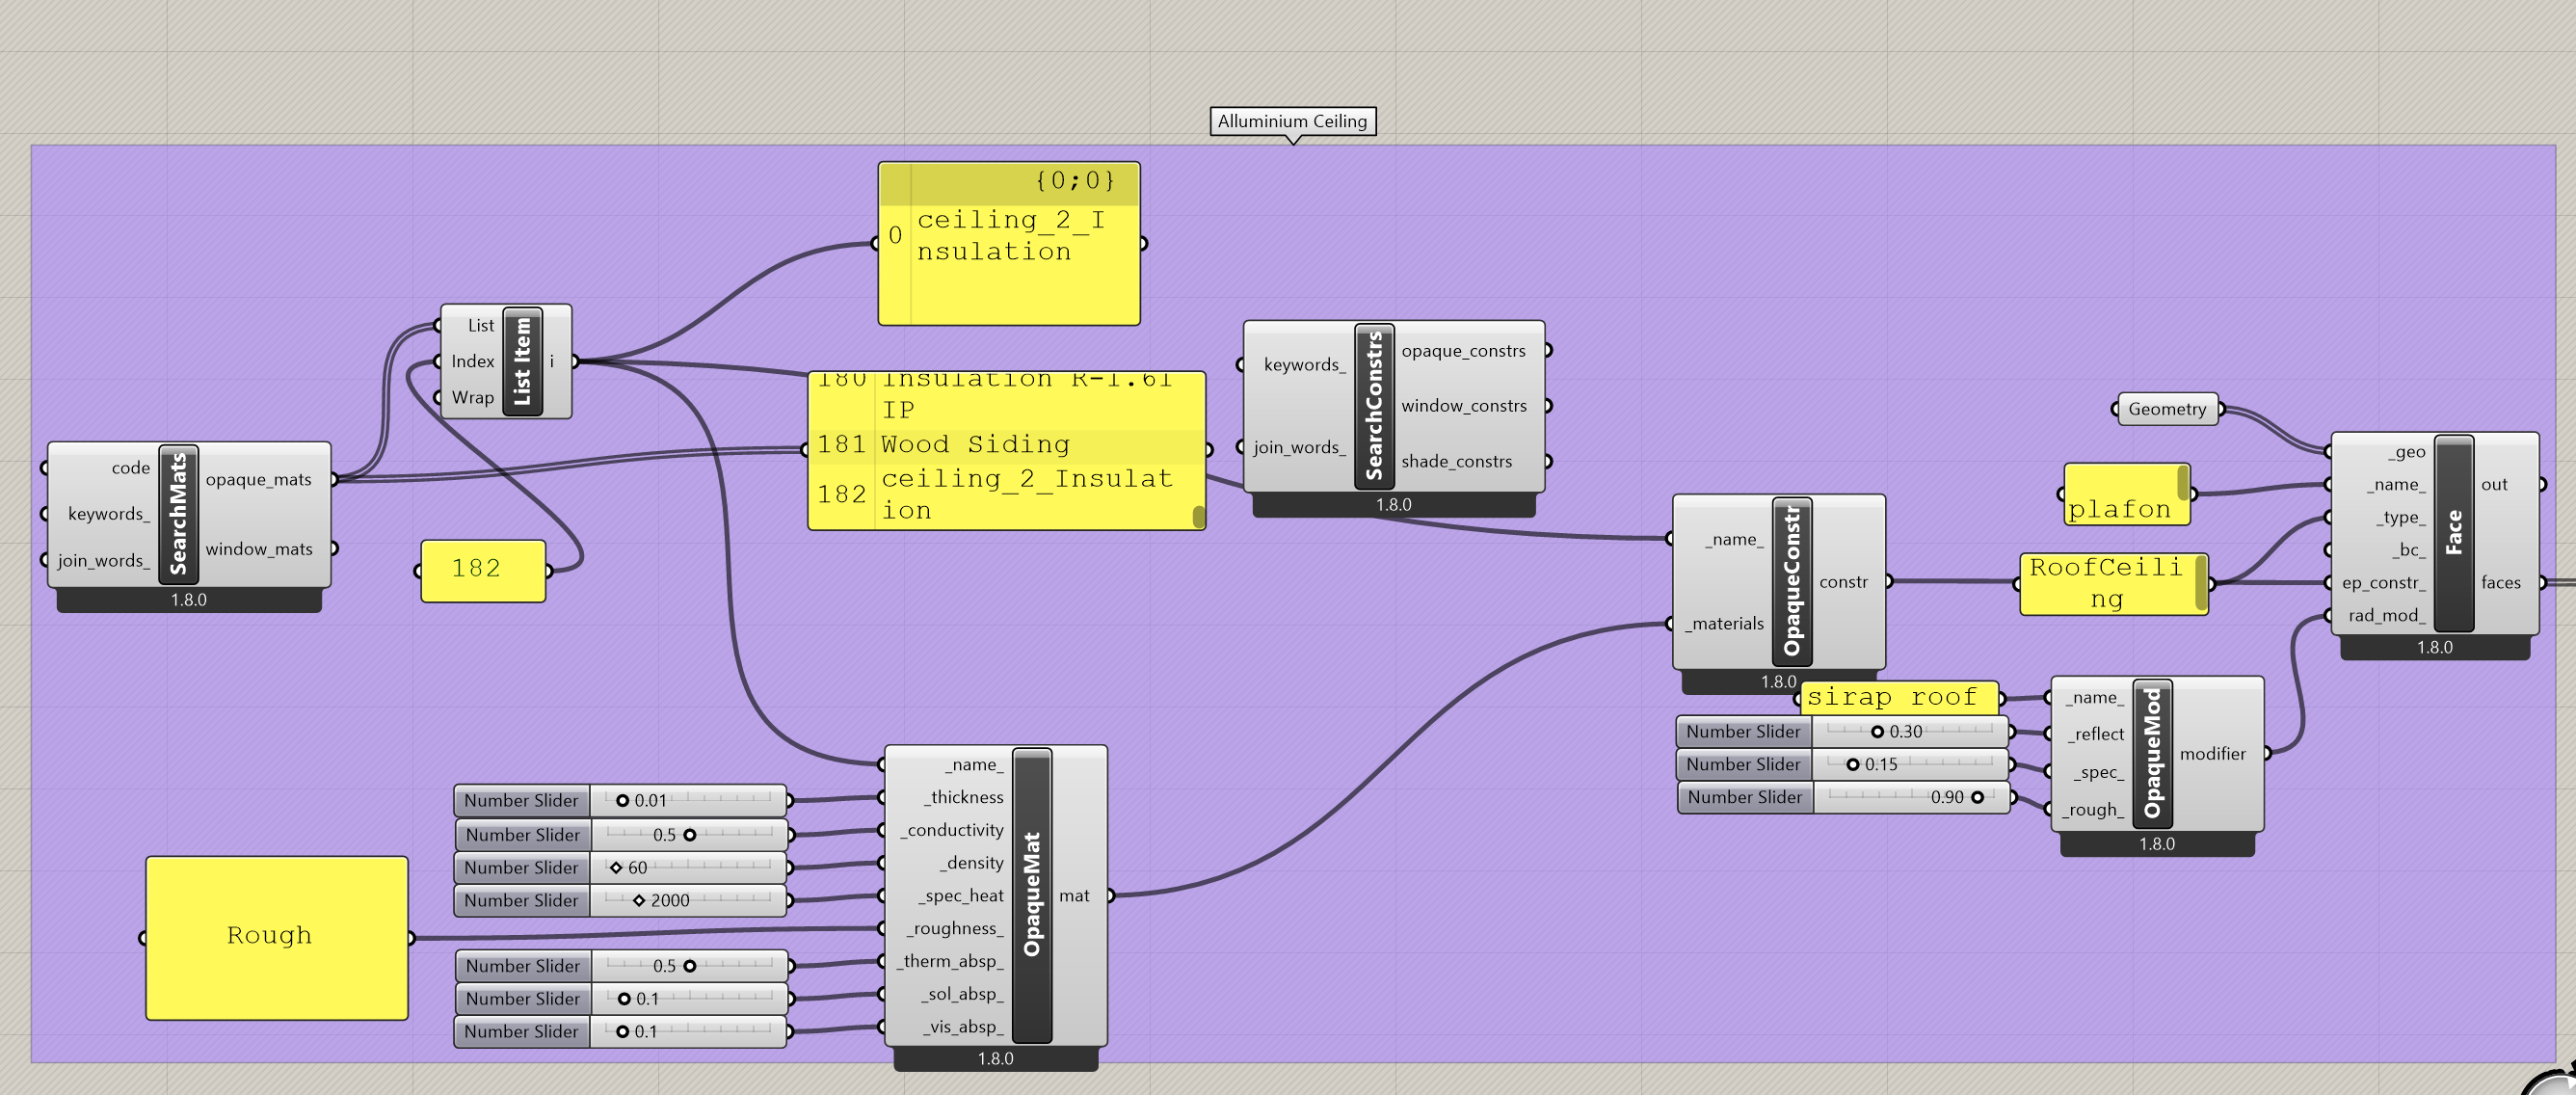This screenshot has width=2576, height=1095.
Task: Adjust the density slider set to 60
Action: coord(620,867)
